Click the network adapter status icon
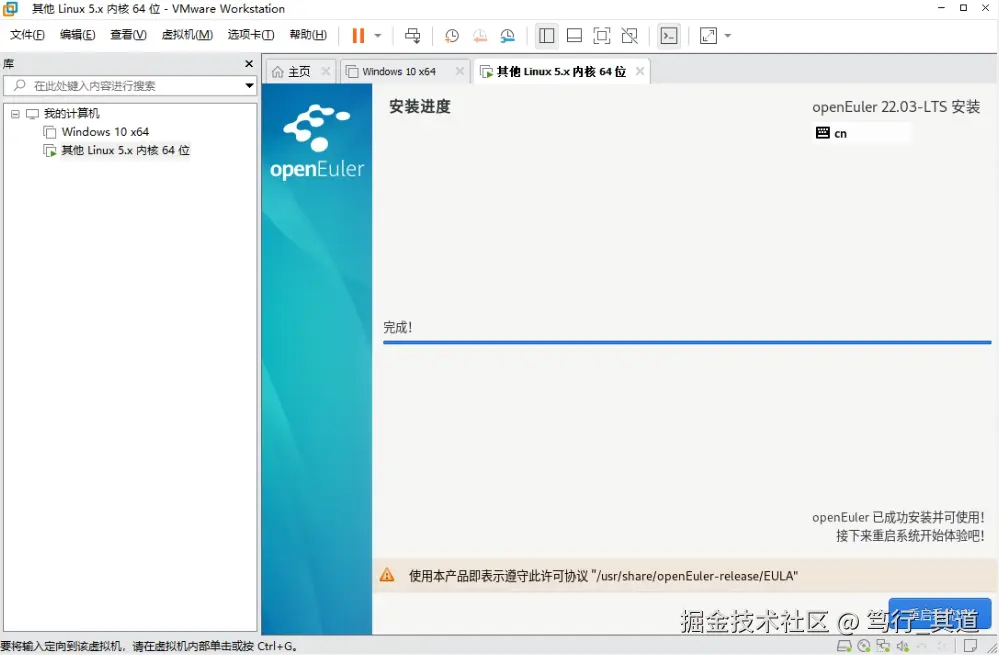The height and width of the screenshot is (655, 999). (x=883, y=646)
